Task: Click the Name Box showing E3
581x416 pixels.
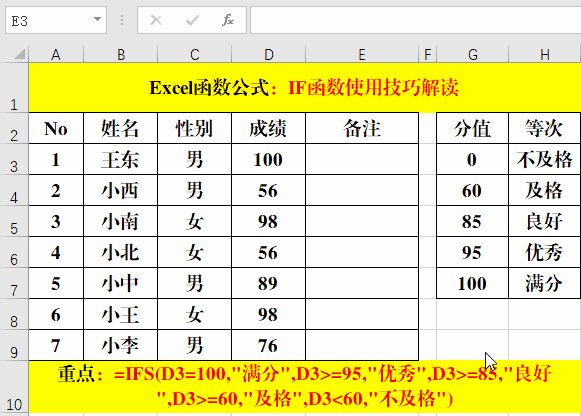Action: [56, 20]
